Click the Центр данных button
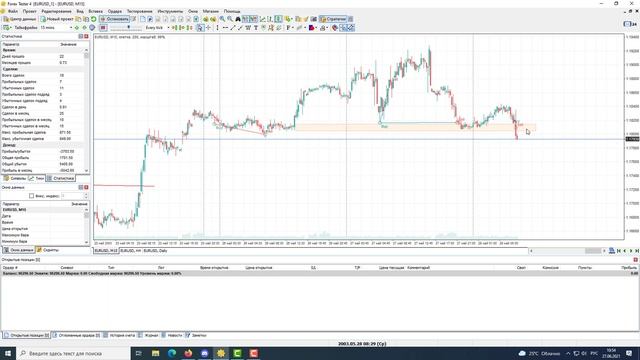640x360 pixels. point(20,19)
